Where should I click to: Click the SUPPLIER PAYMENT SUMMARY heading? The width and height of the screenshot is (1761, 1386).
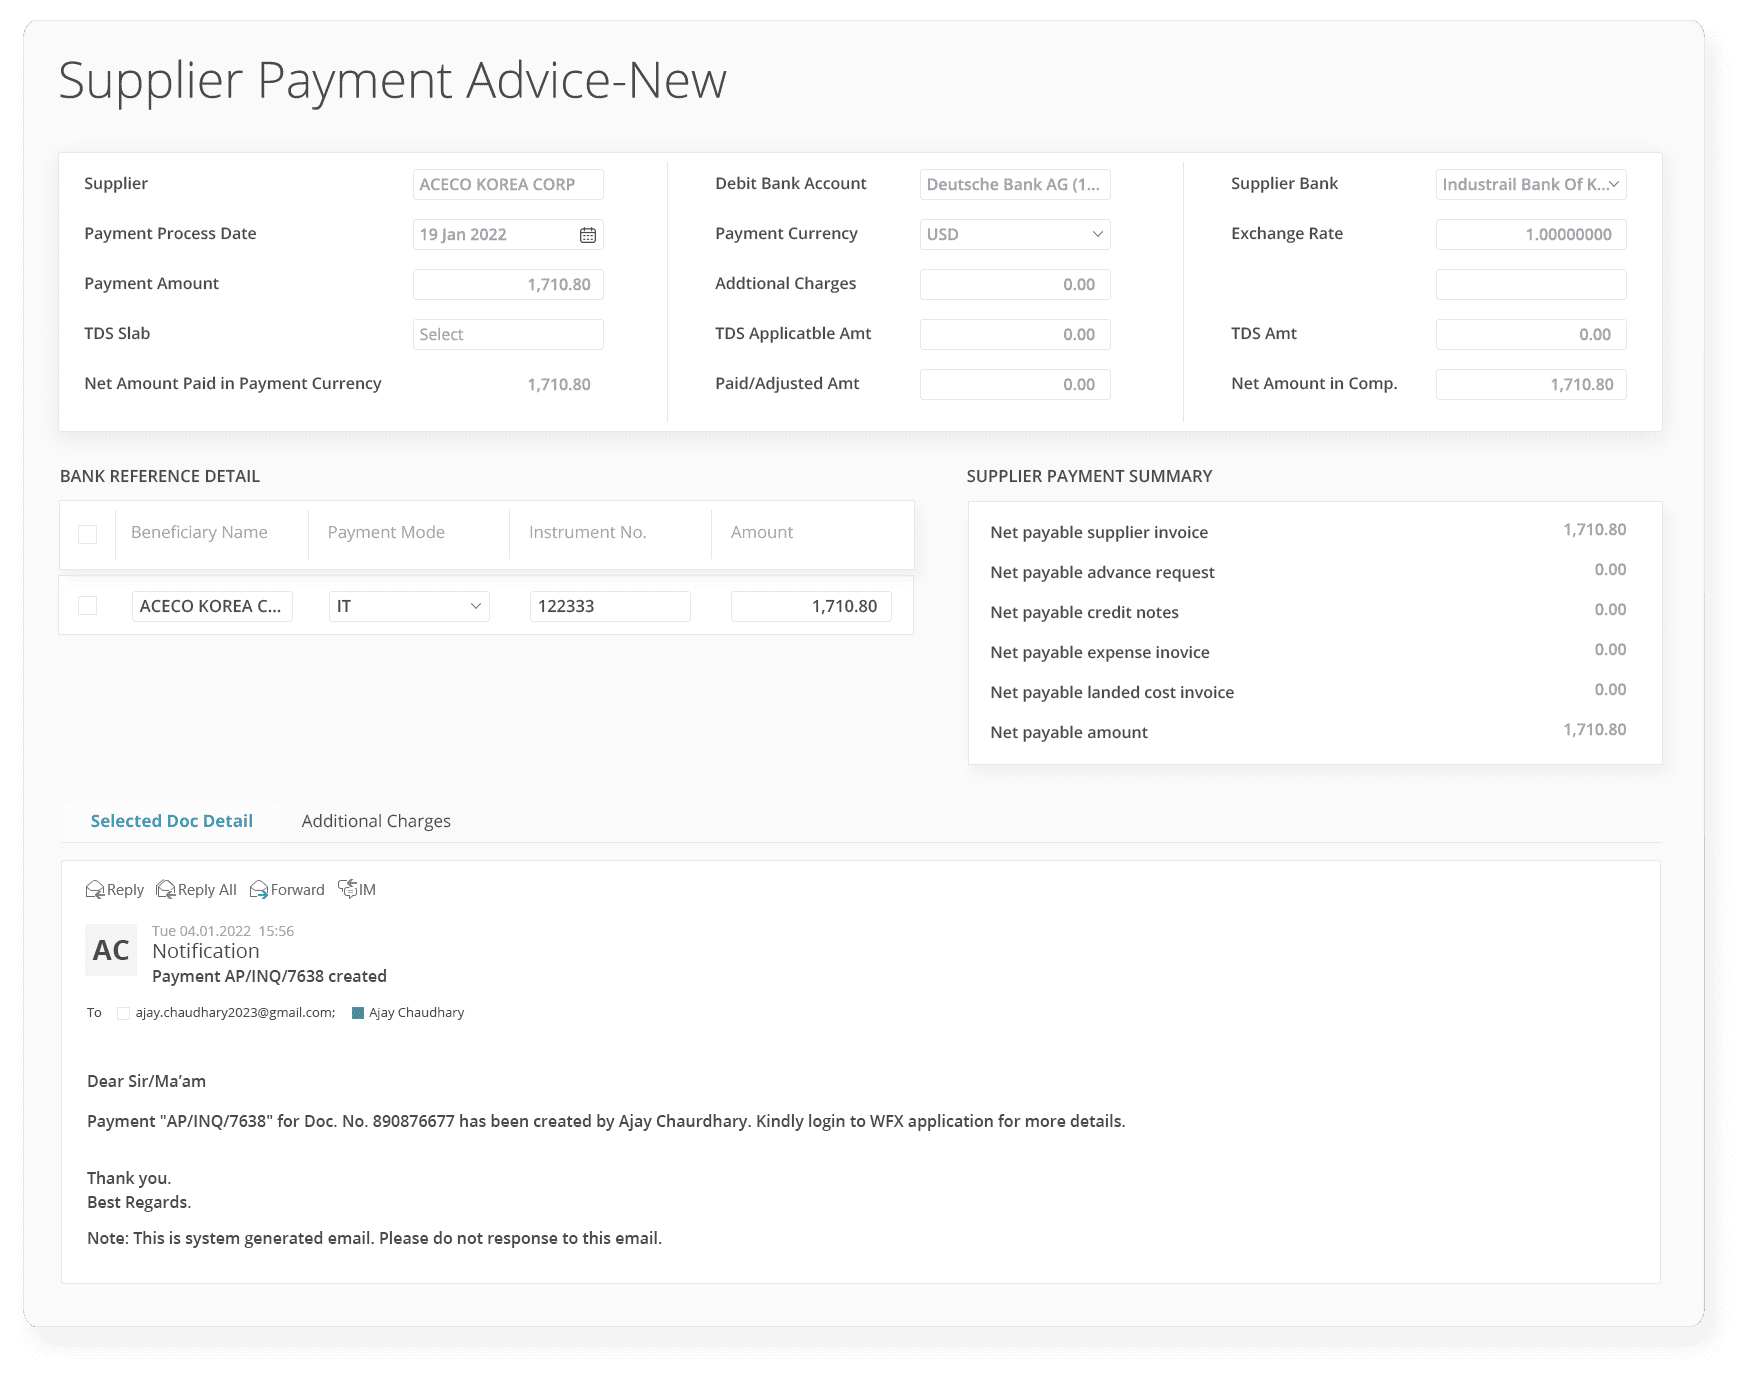click(x=1089, y=477)
